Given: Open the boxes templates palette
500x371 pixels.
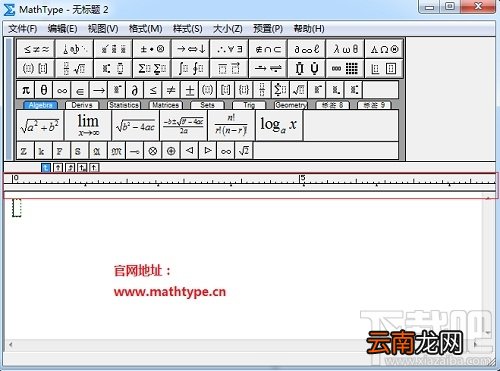Looking at the screenshot, I should 384,69.
